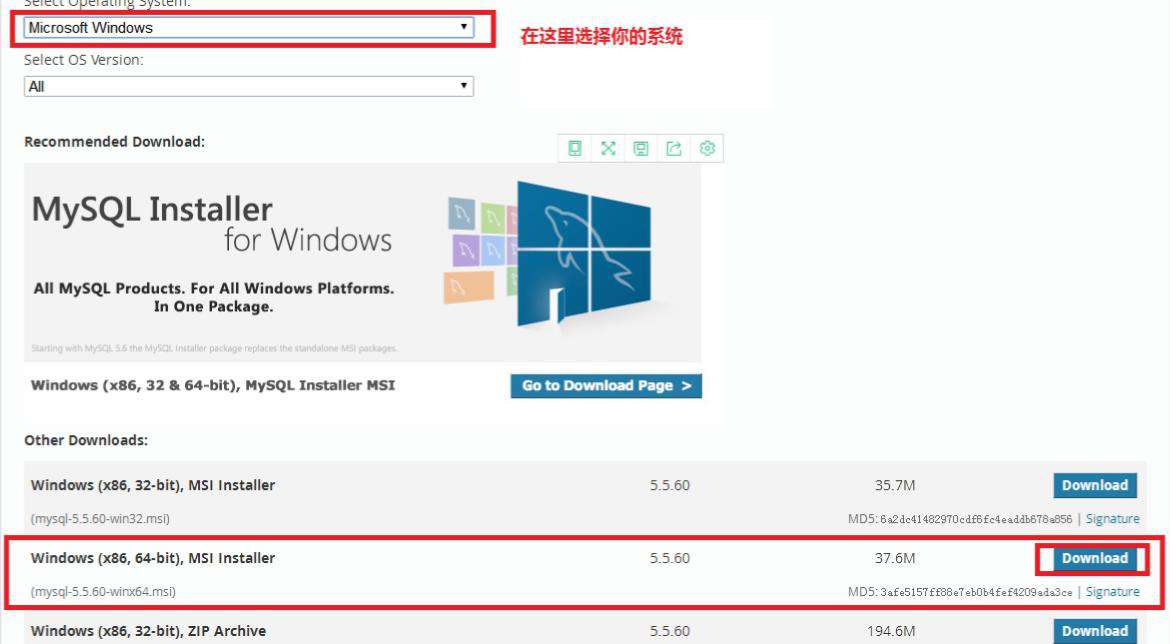Viewport: 1170px width, 644px height.
Task: Download the 32-bit ZIP Archive 194.6M
Action: click(1095, 631)
